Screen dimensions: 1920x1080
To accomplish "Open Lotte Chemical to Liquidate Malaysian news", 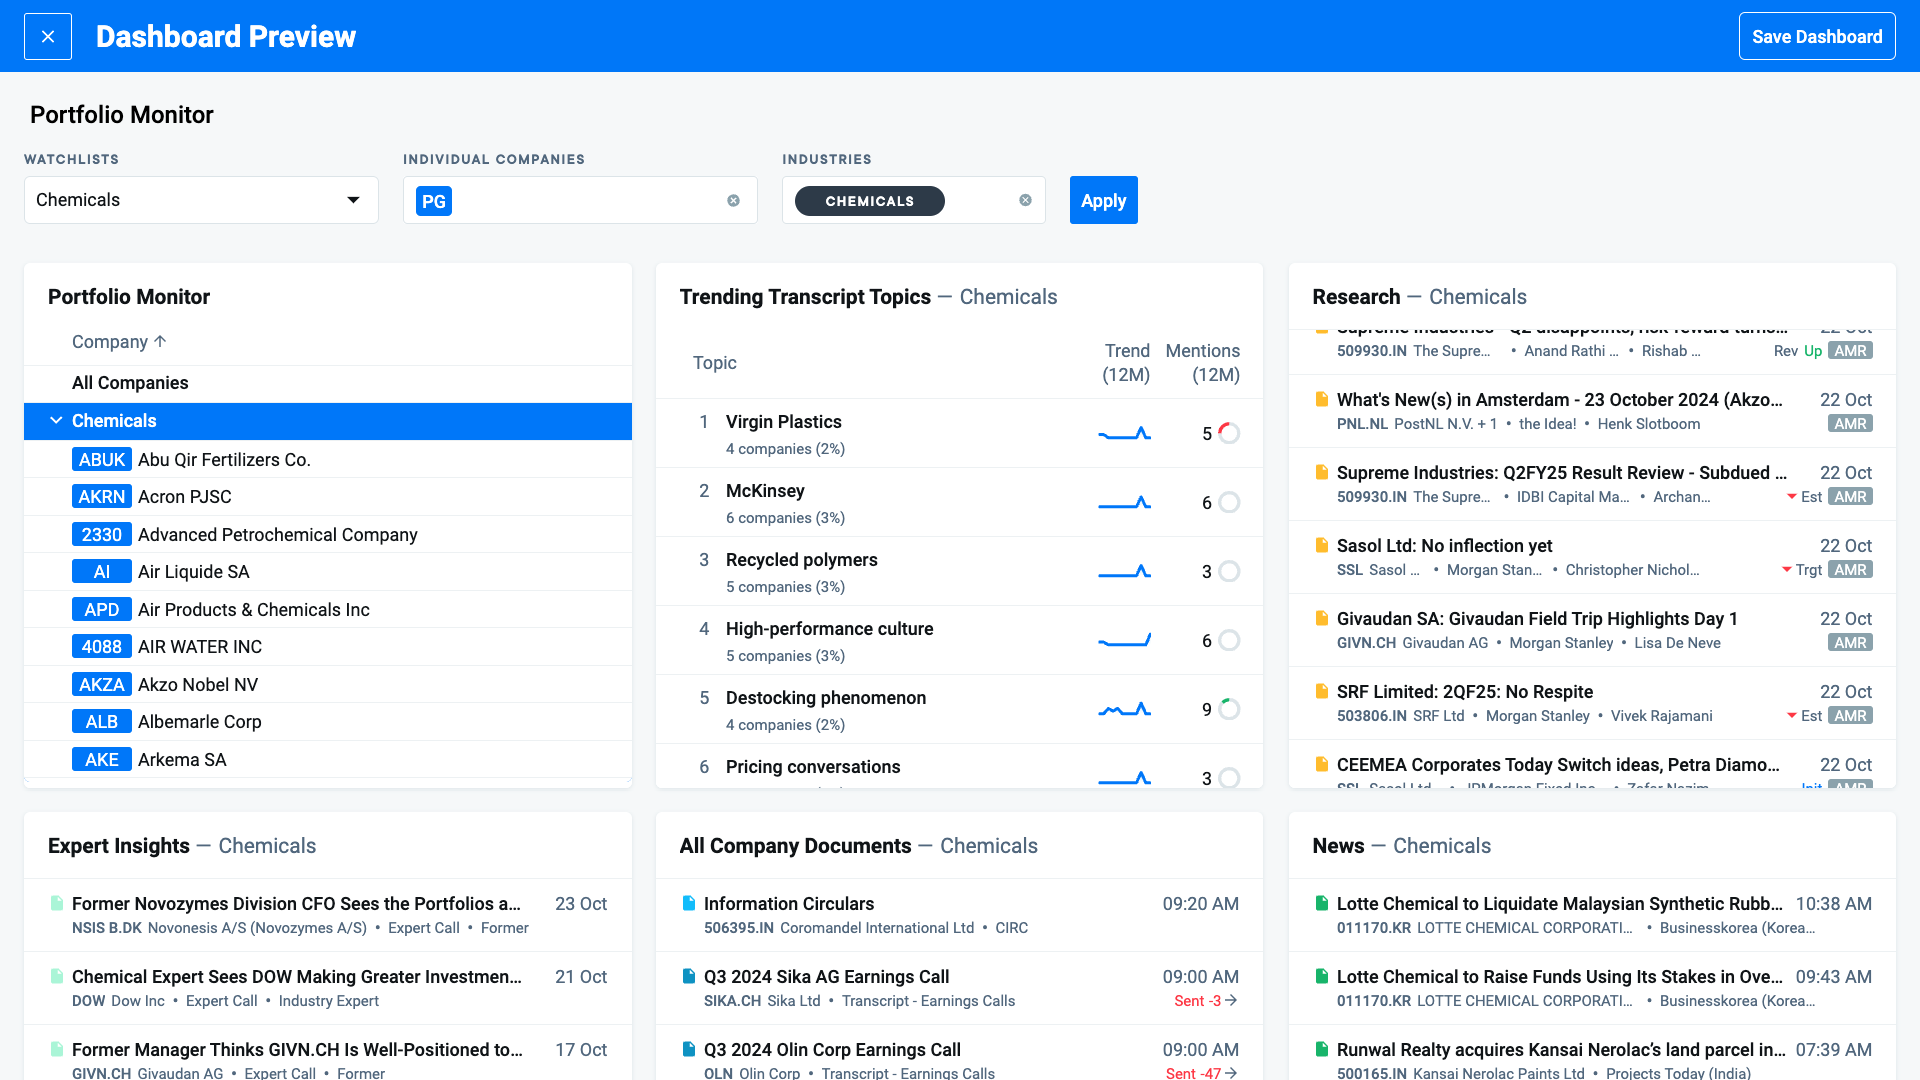I will coord(1559,904).
